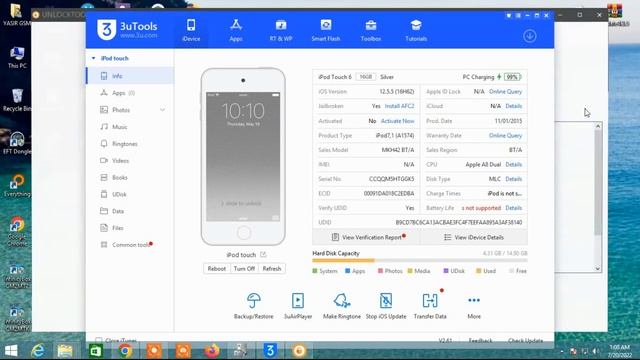Open Chrome from taskbar
This screenshot has width=640, height=360.
(x=125, y=351)
